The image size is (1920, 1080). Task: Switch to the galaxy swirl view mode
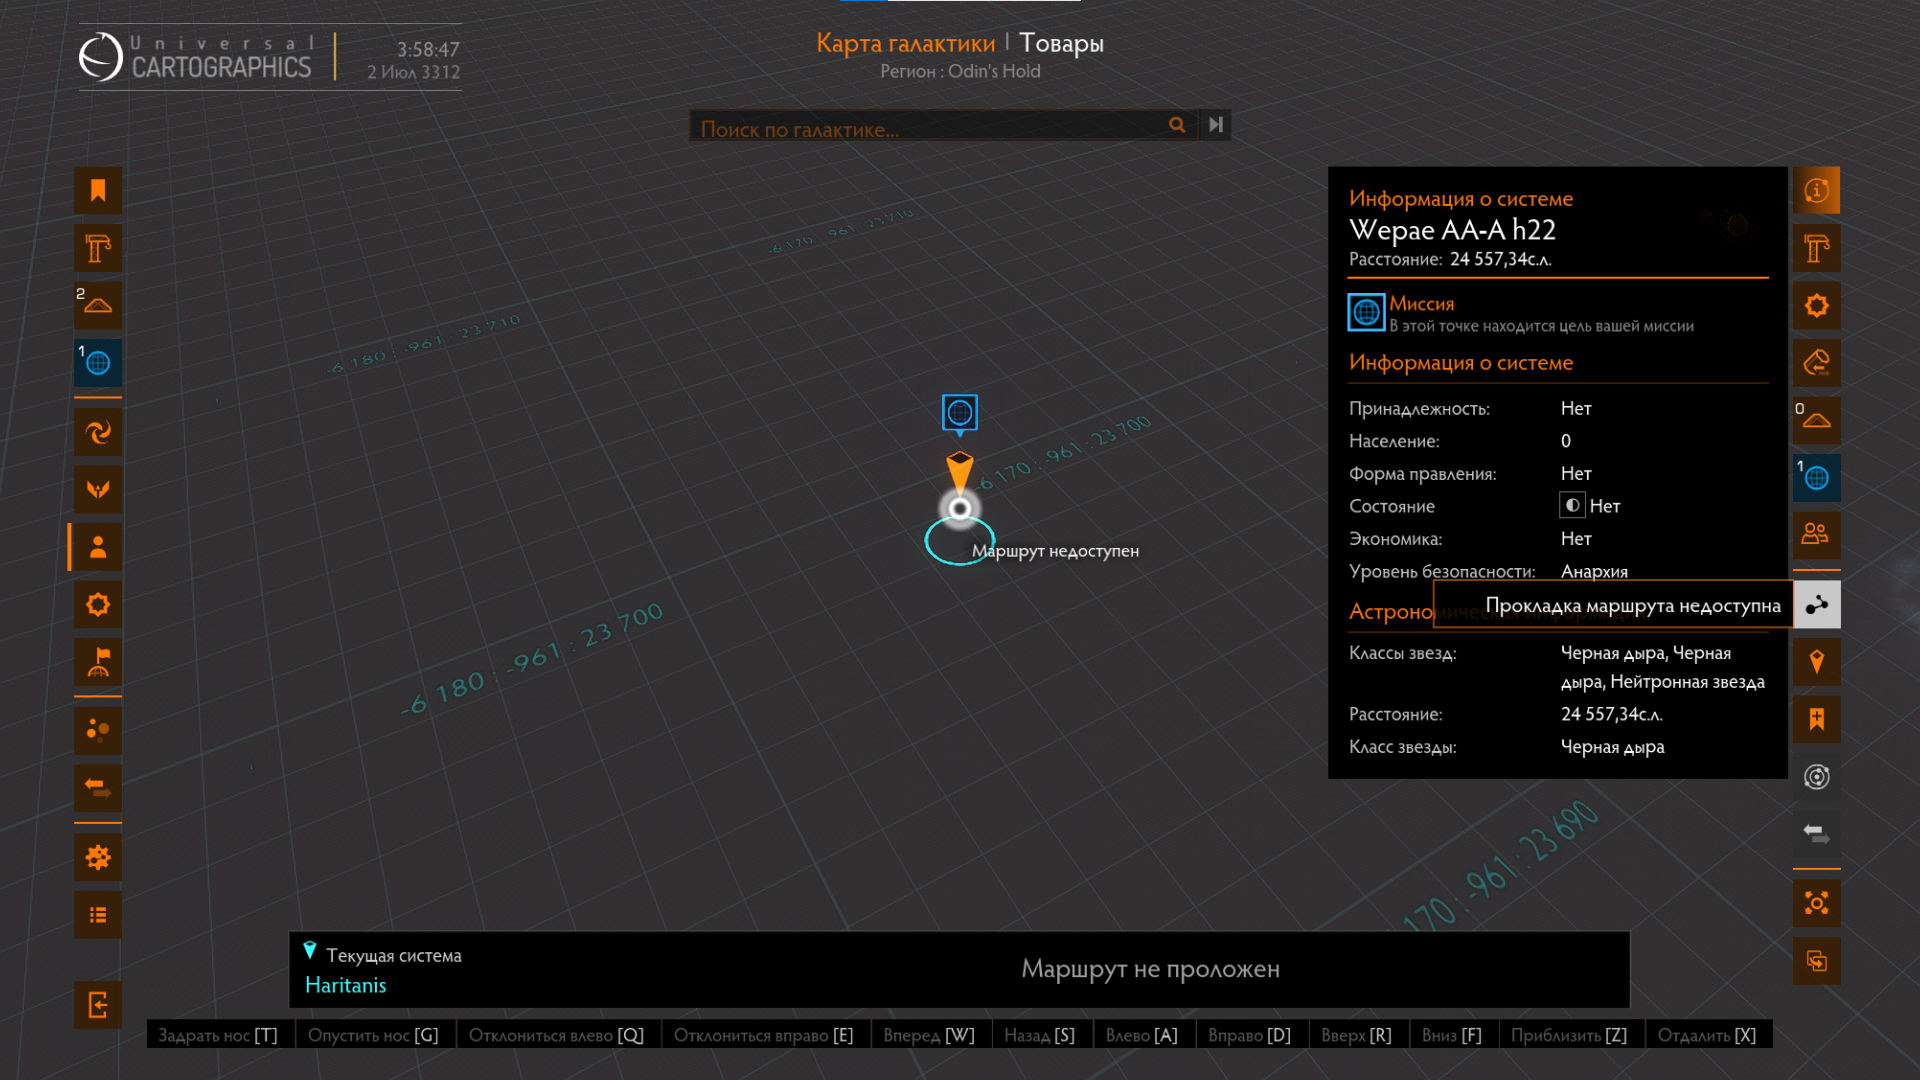98,433
